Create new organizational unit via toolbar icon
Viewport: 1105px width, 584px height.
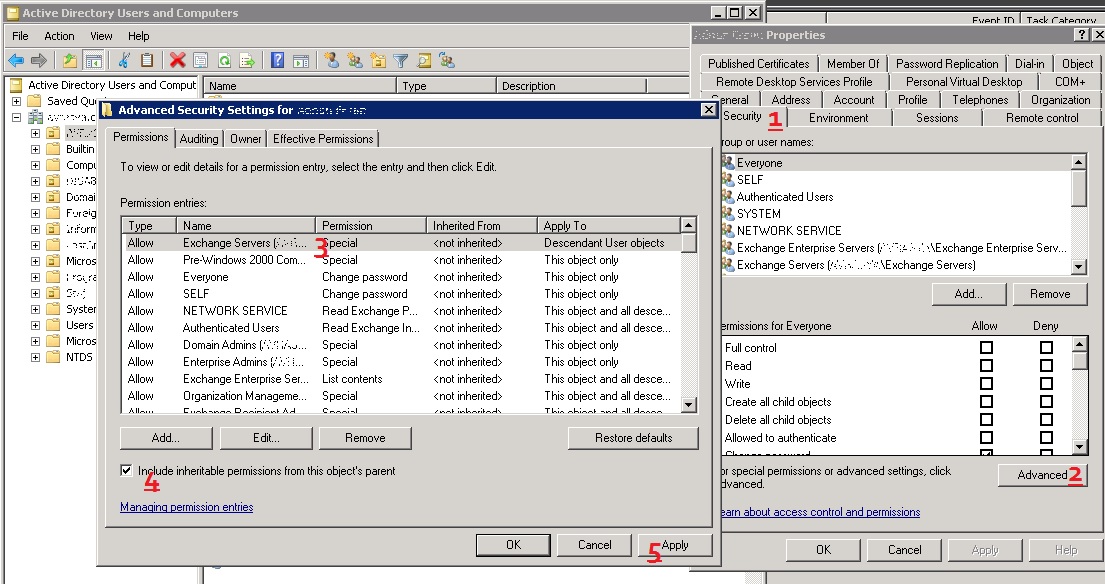(377, 61)
